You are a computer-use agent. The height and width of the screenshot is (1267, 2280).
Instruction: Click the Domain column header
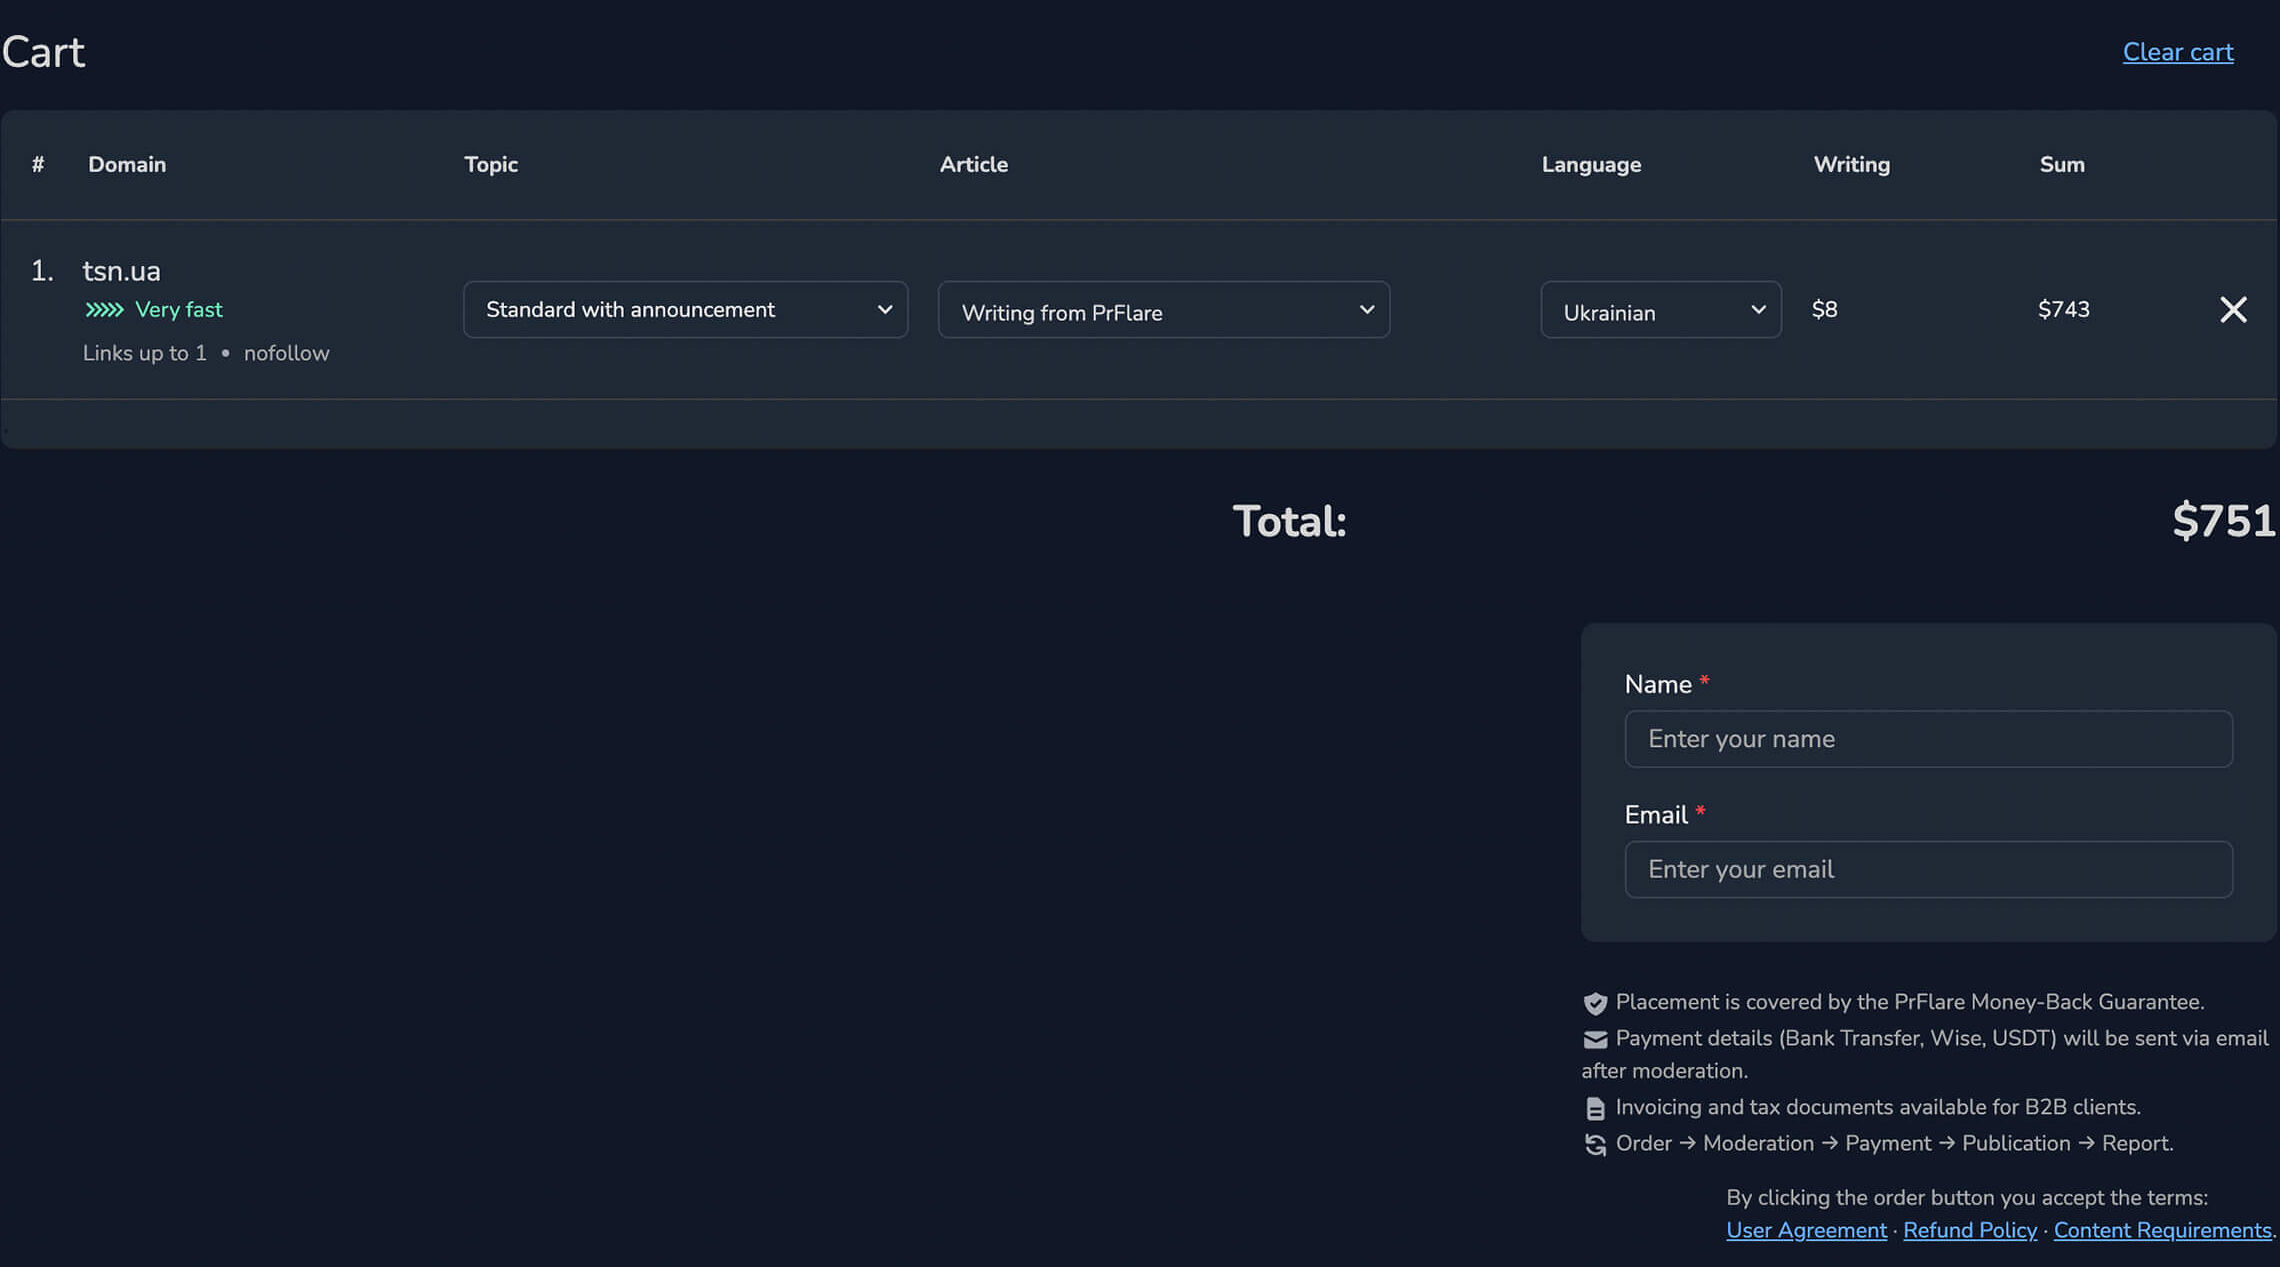127,164
